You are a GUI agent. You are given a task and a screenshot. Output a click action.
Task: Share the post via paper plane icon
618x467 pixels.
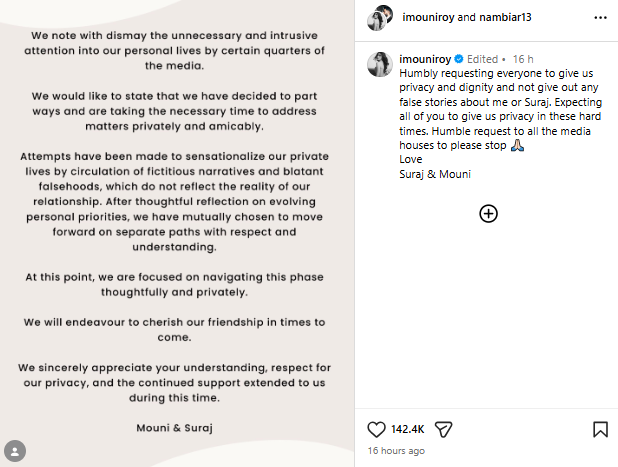(443, 429)
